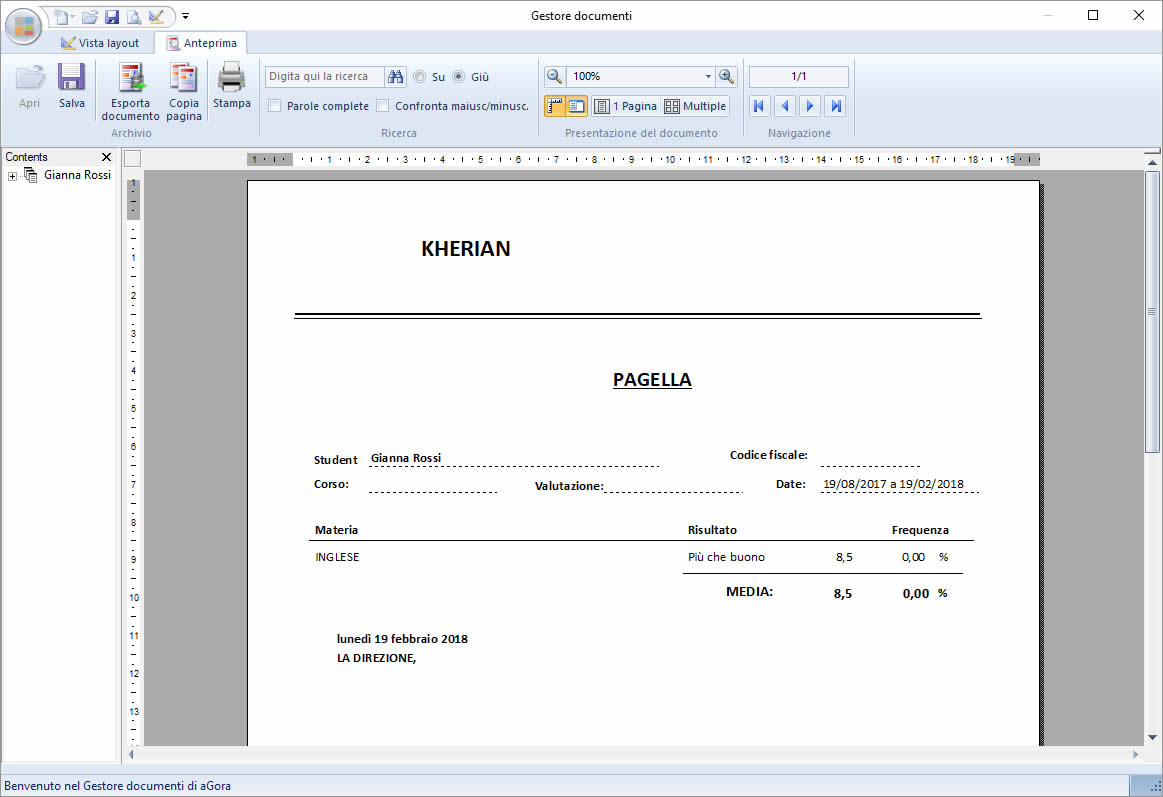This screenshot has width=1163, height=797.
Task: Click the layout design quick-access icon
Action: point(157,16)
